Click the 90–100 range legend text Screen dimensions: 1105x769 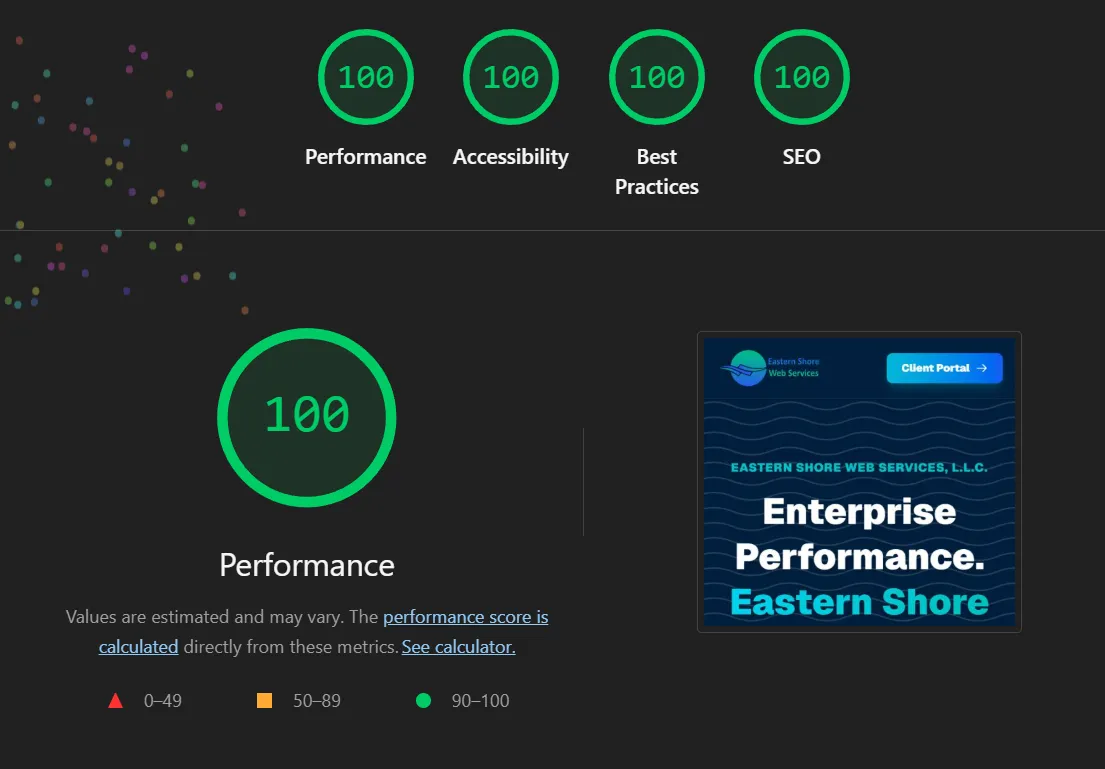coord(480,701)
